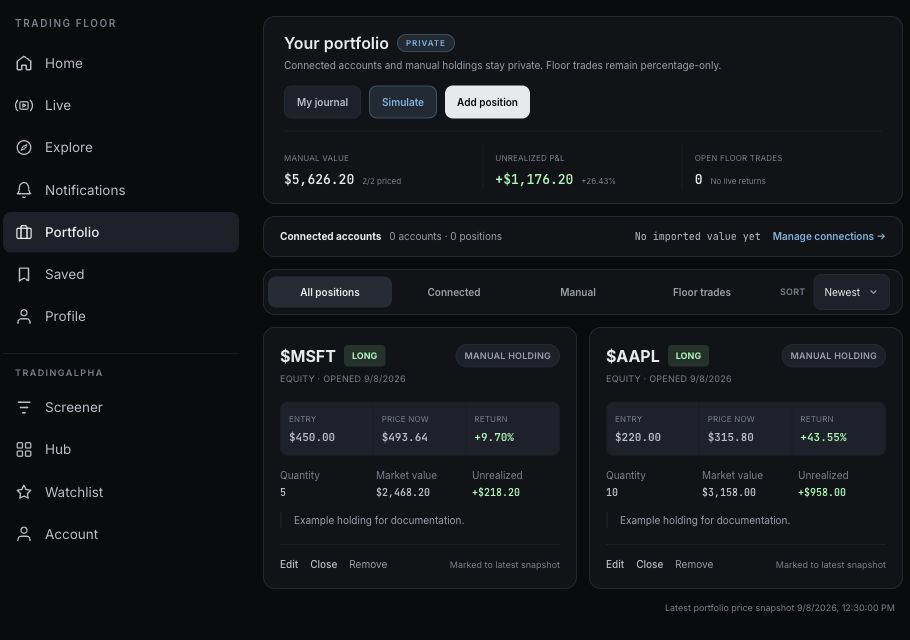Click the LONG badge on $MSFT

364,356
